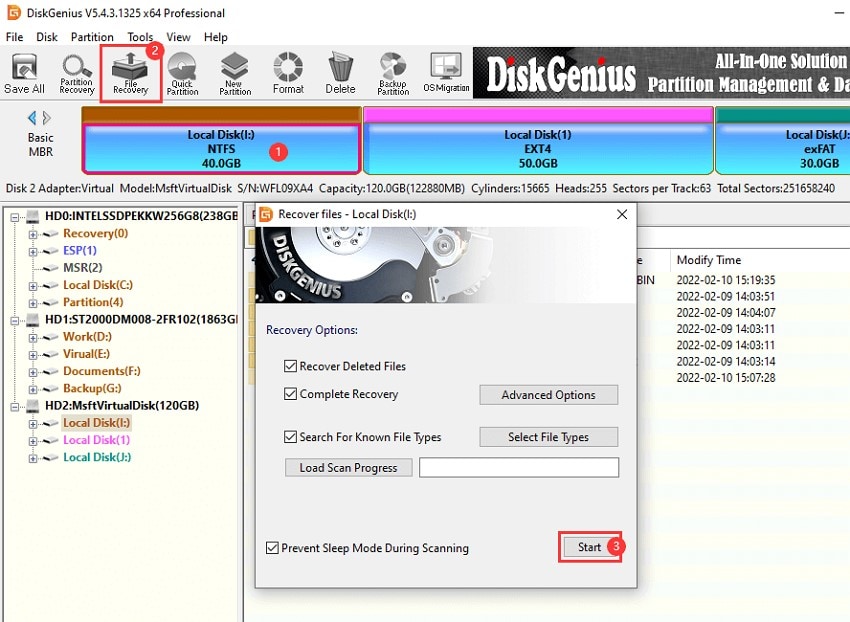Click drive icon beside Backup(G:)
This screenshot has height=622, width=850.
click(x=51, y=388)
